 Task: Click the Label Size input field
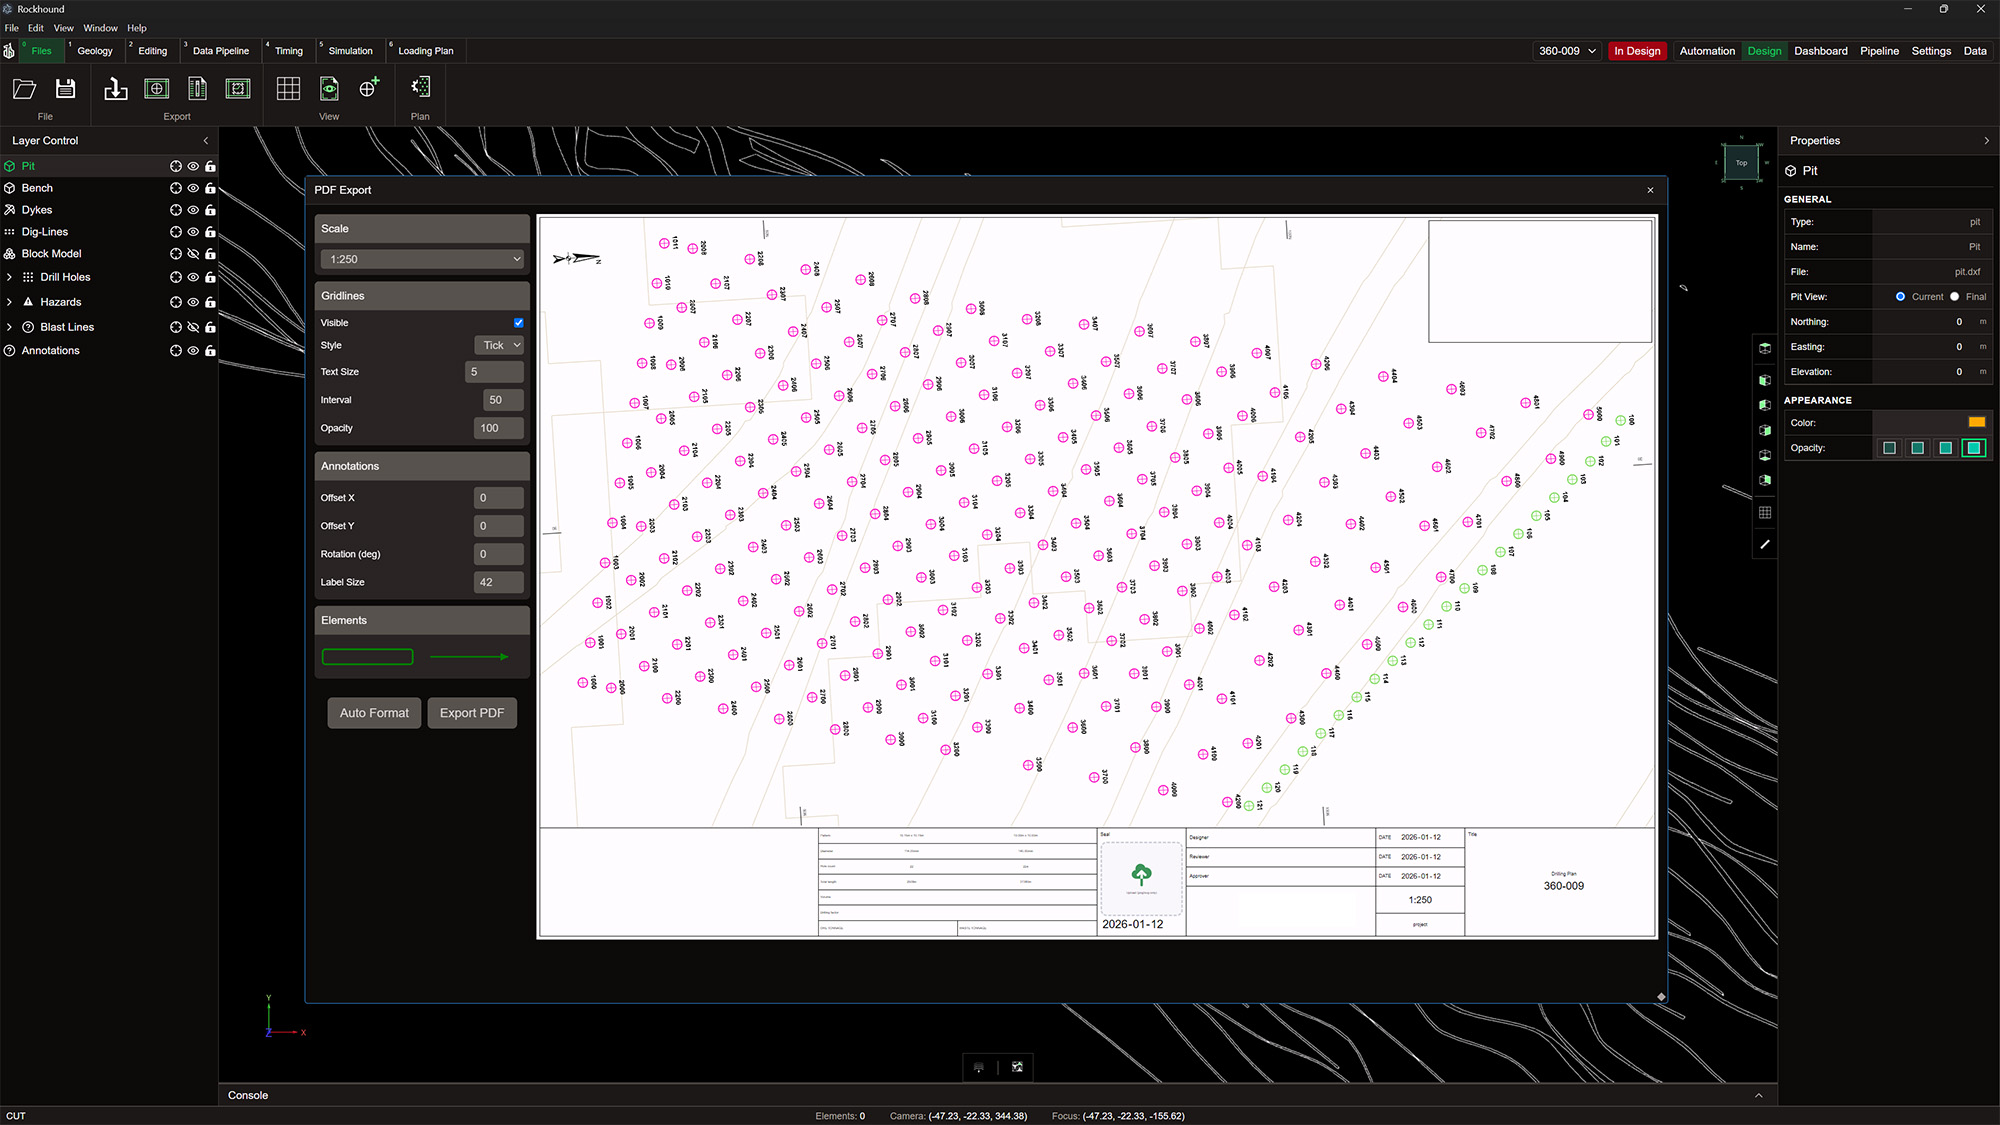498,582
